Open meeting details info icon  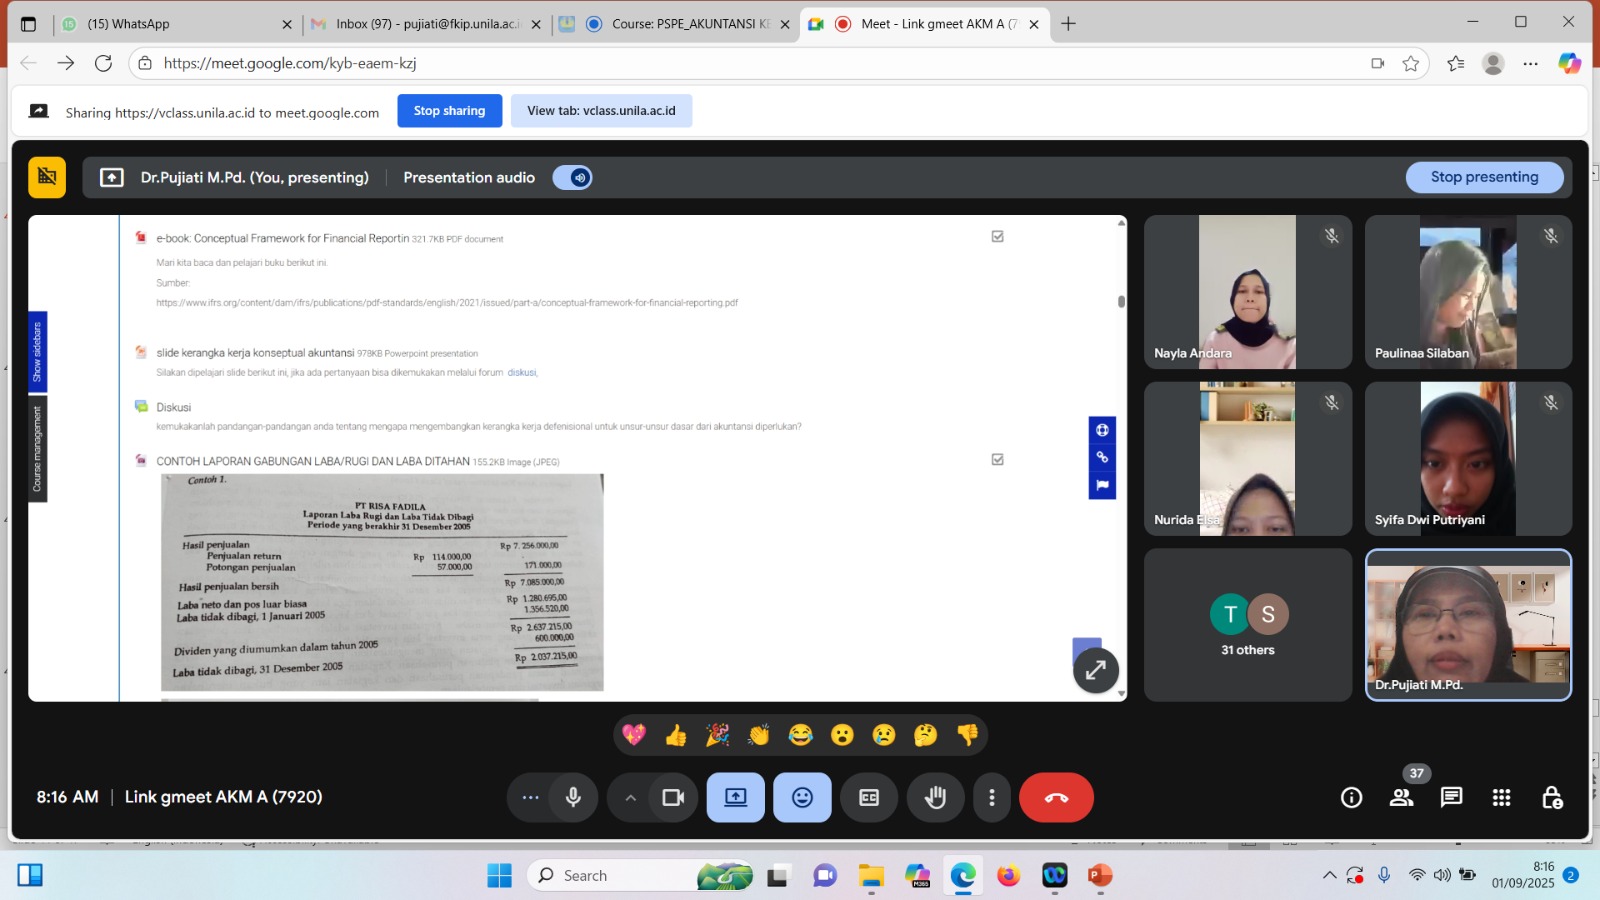pos(1351,797)
